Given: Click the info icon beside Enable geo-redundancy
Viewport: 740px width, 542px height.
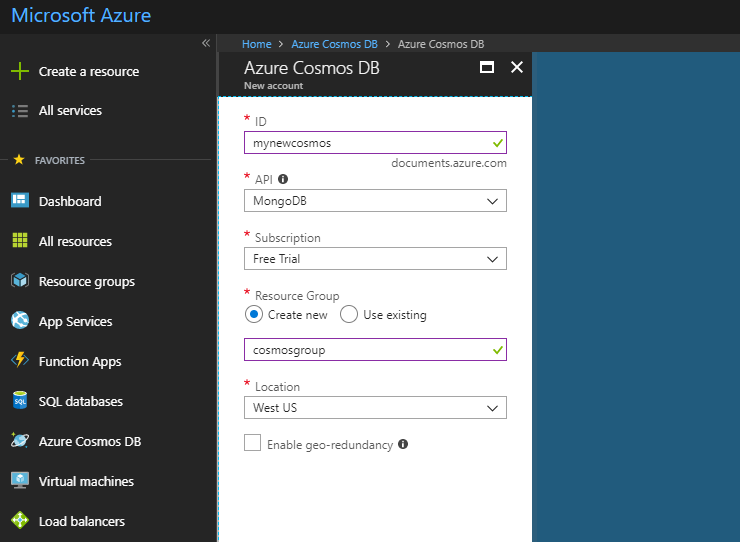Looking at the screenshot, I should point(403,444).
